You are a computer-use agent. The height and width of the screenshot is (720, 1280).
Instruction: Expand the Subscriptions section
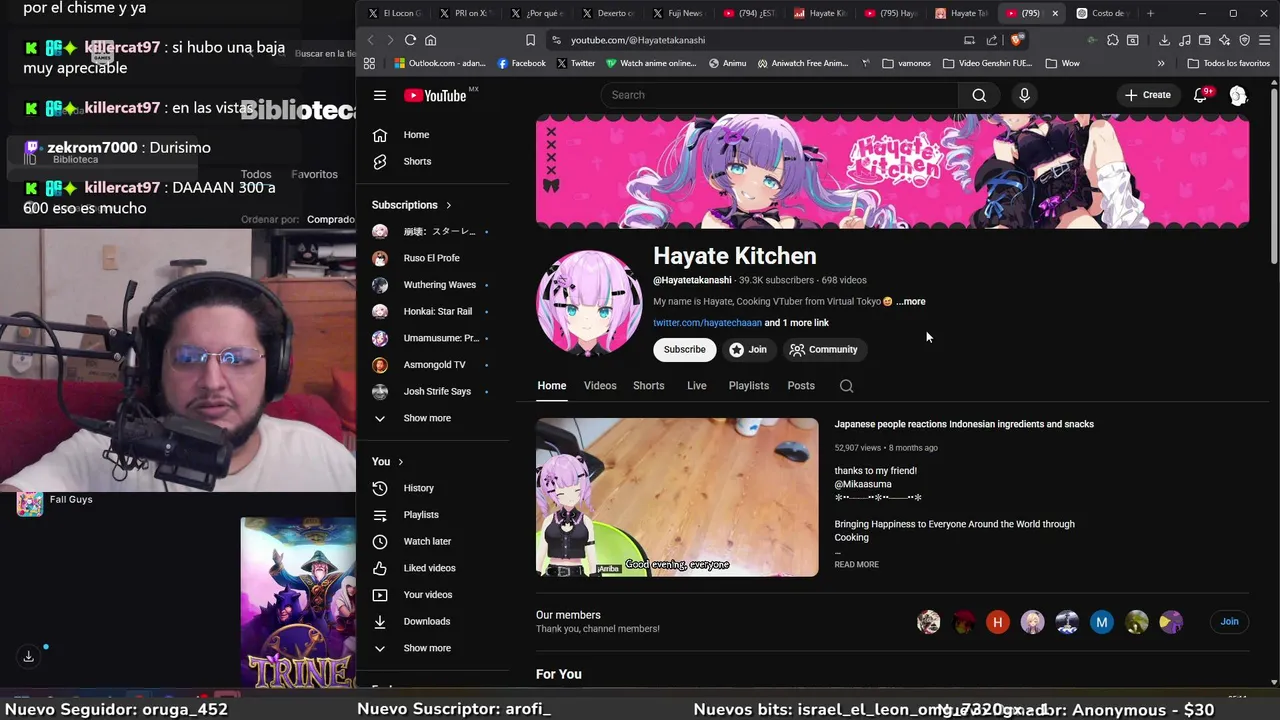[x=411, y=205]
